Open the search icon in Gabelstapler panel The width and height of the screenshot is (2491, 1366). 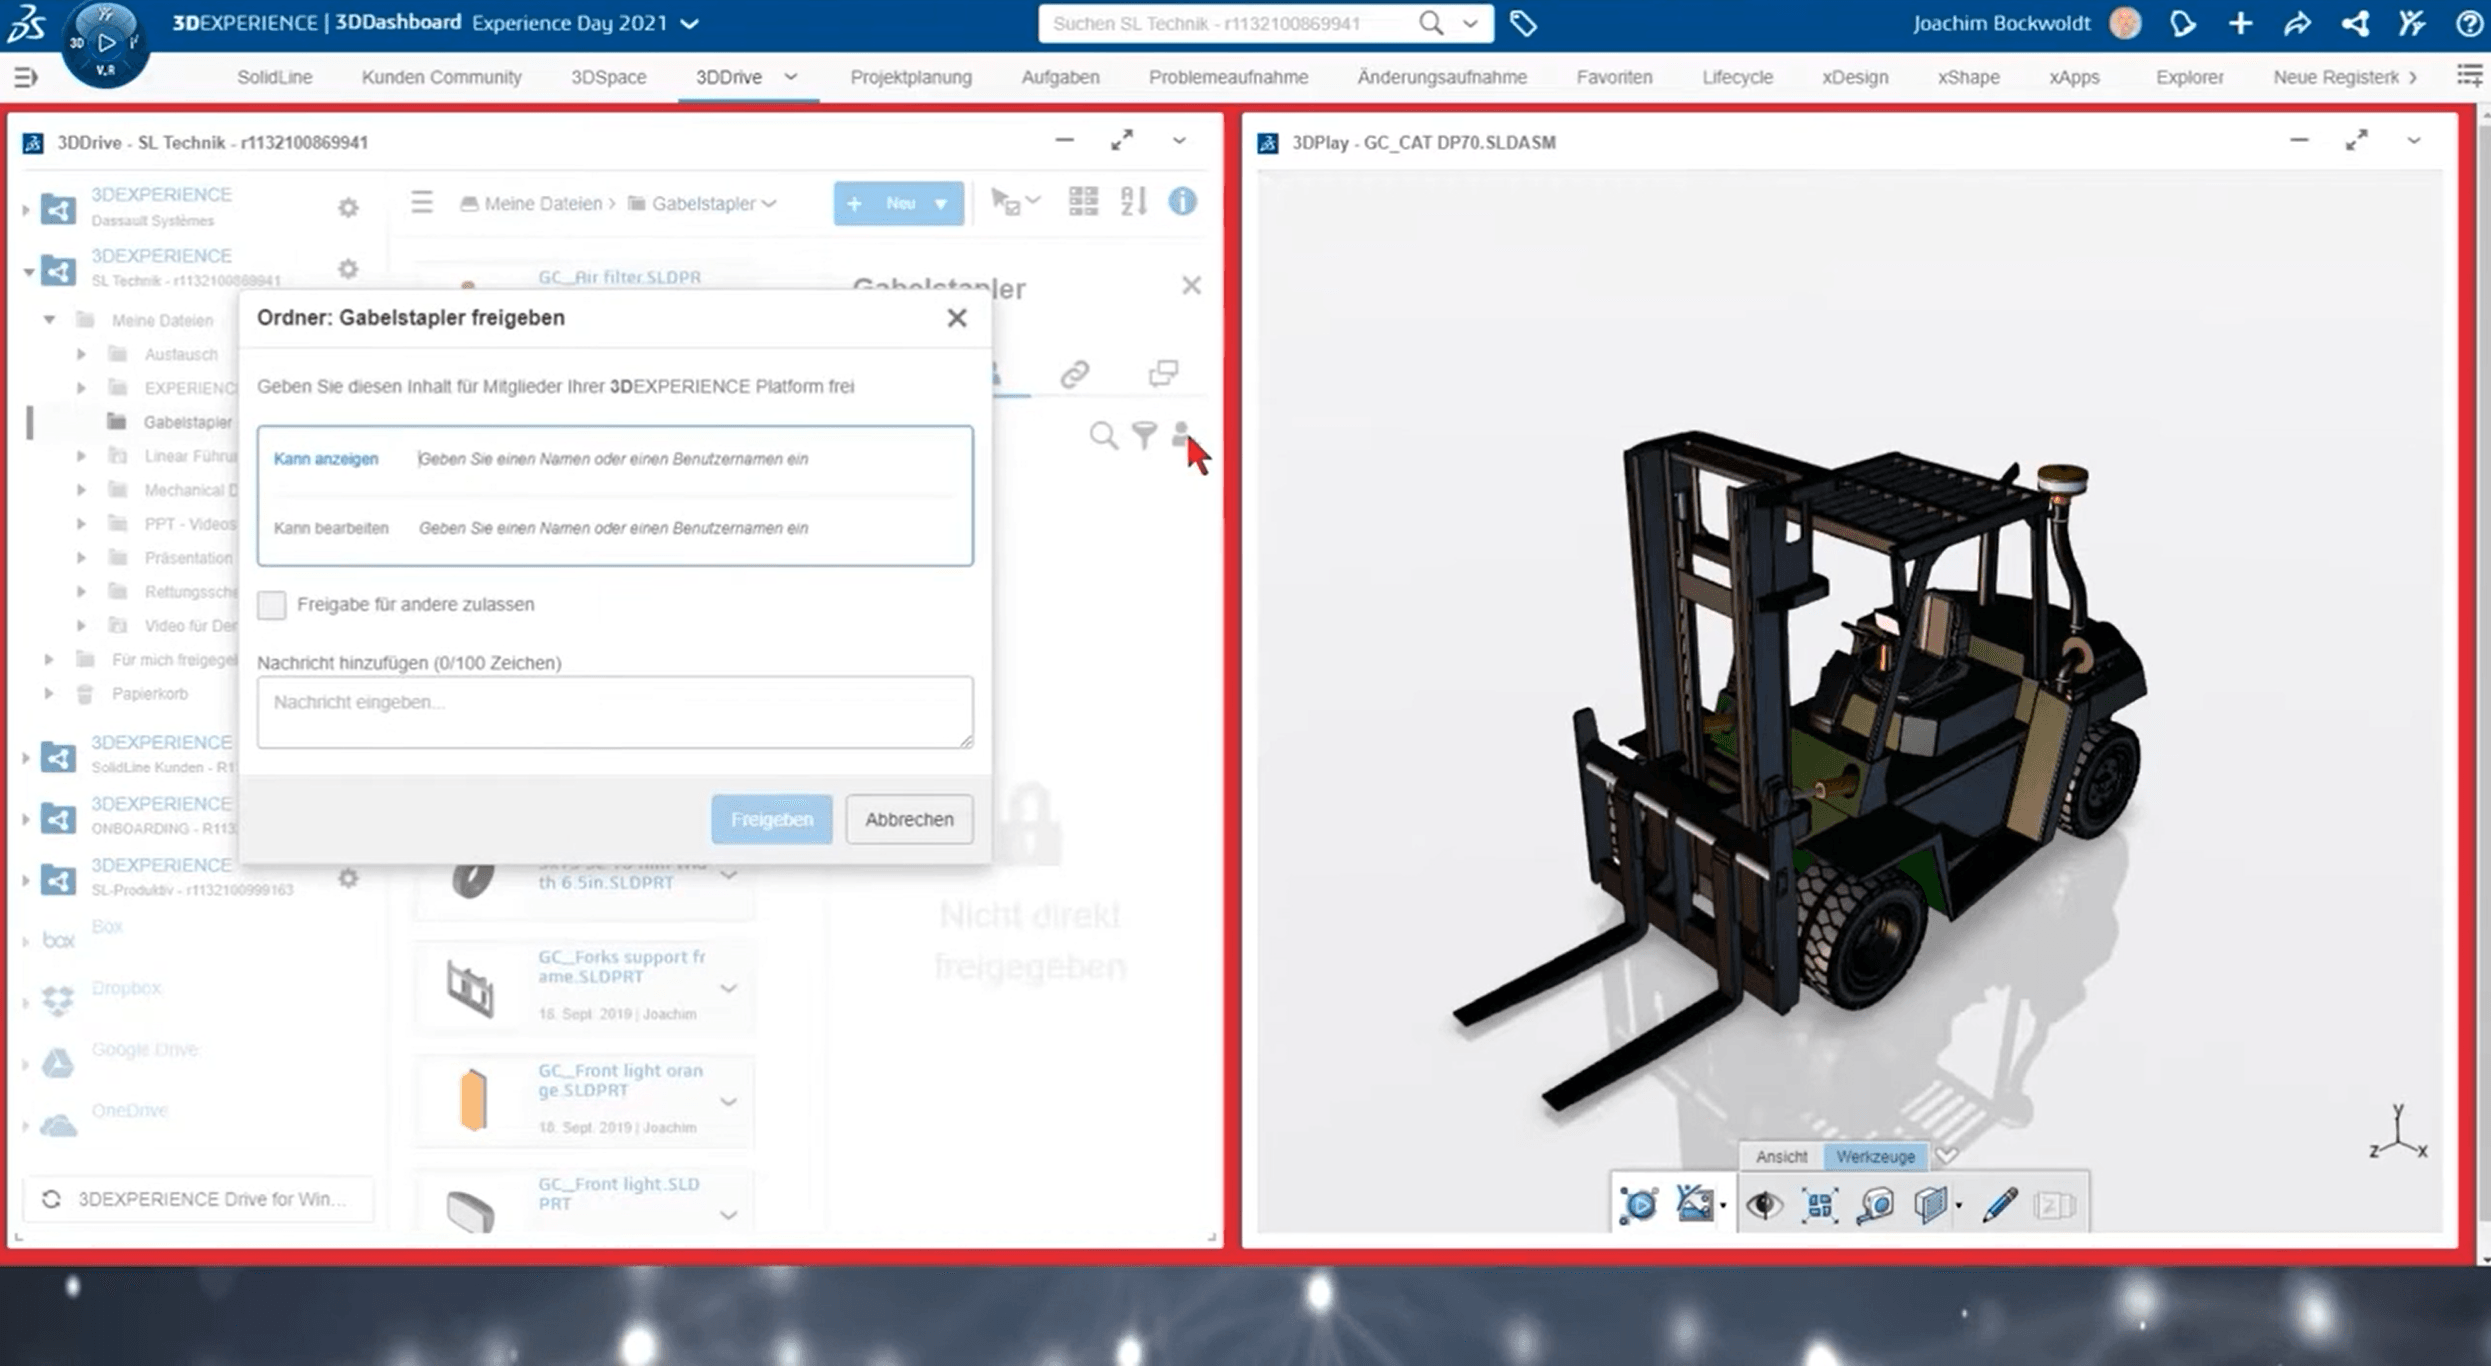[x=1104, y=435]
